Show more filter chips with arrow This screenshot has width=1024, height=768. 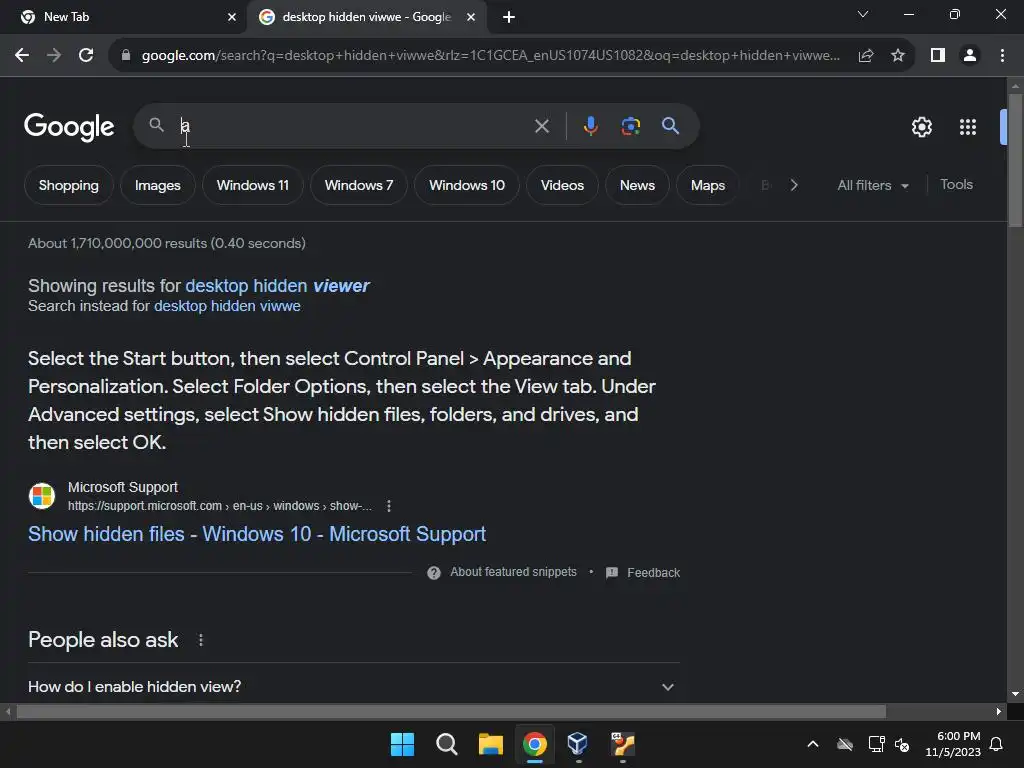(x=793, y=185)
